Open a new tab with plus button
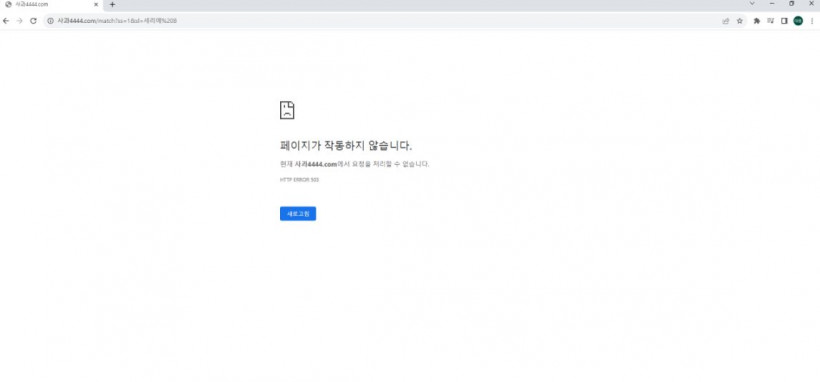Image resolution: width=820 pixels, height=382 pixels. (112, 5)
